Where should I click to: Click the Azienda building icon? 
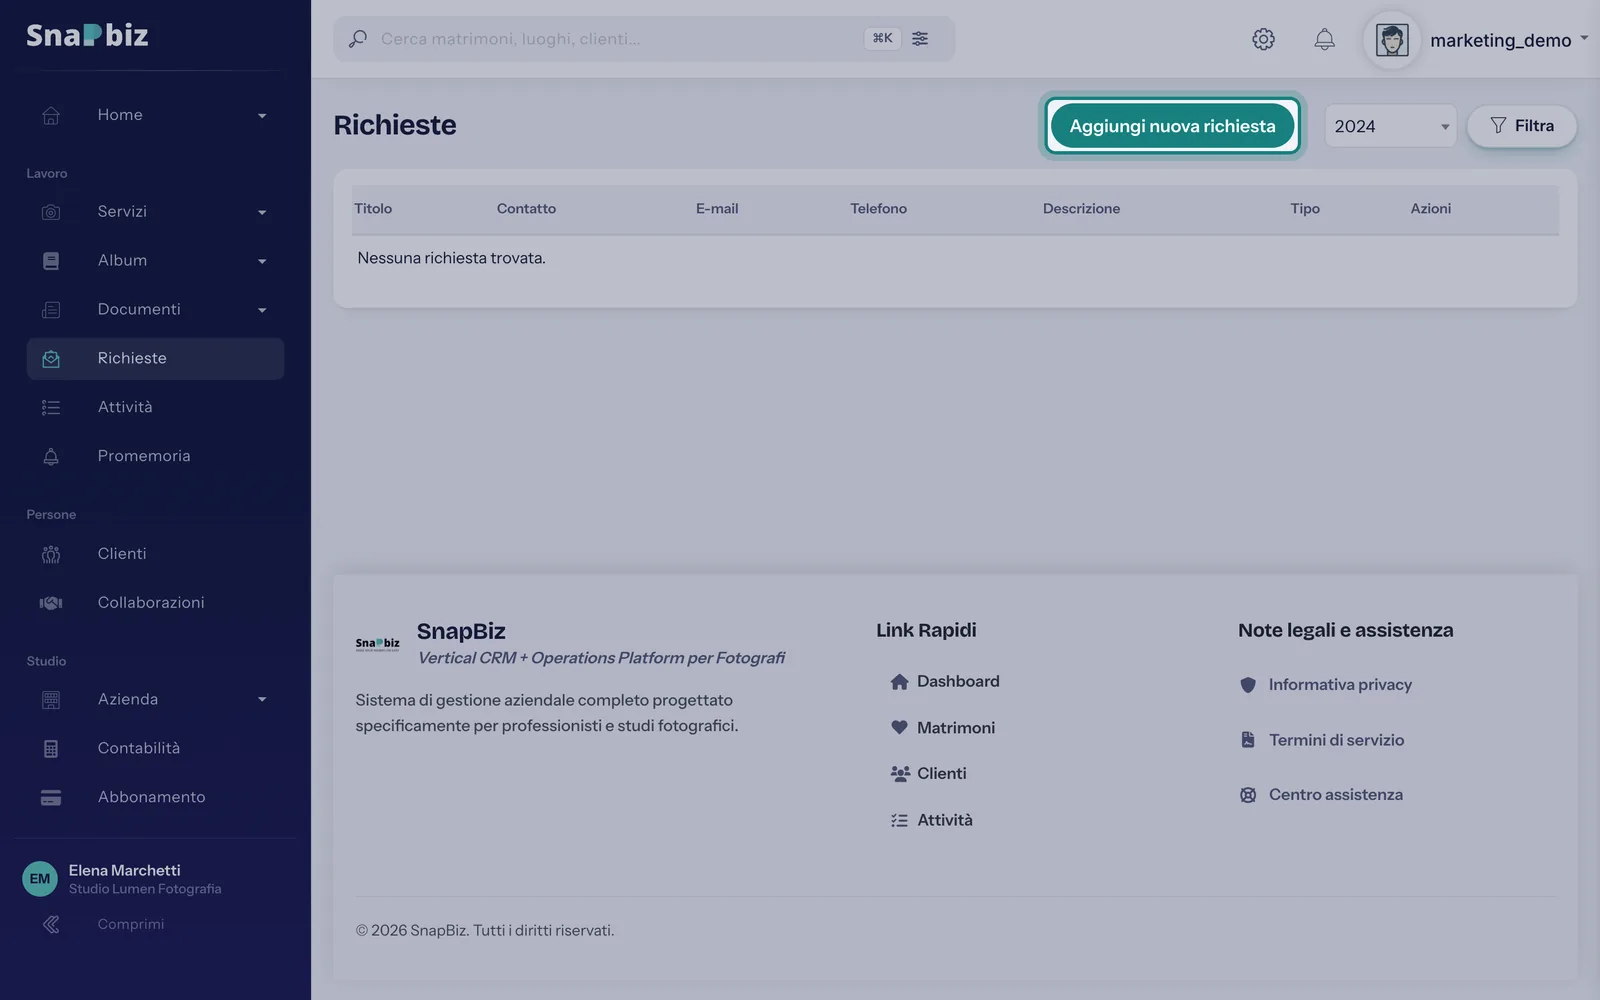[51, 700]
